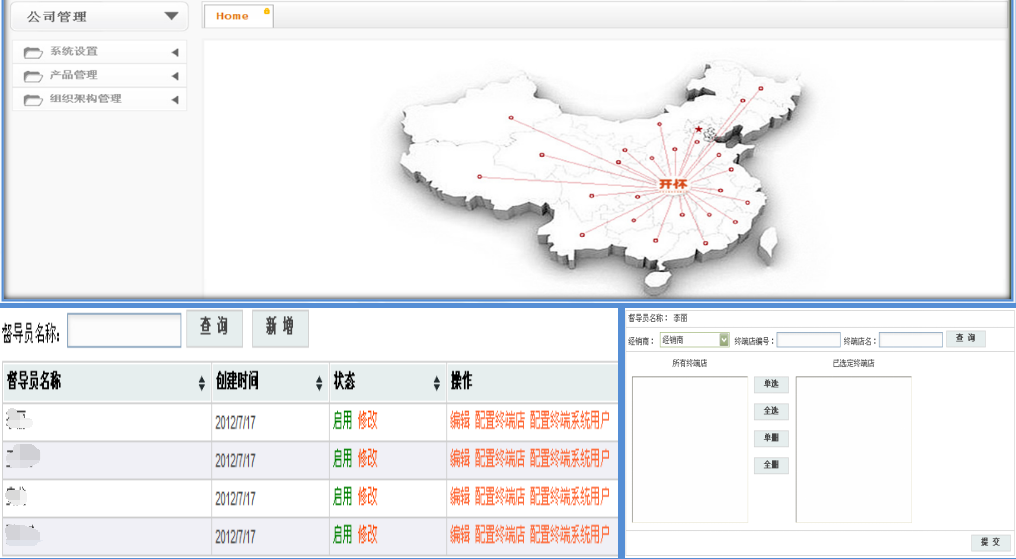Open 产品管理 menu item
Screen dimensions: 1016x559
point(74,75)
